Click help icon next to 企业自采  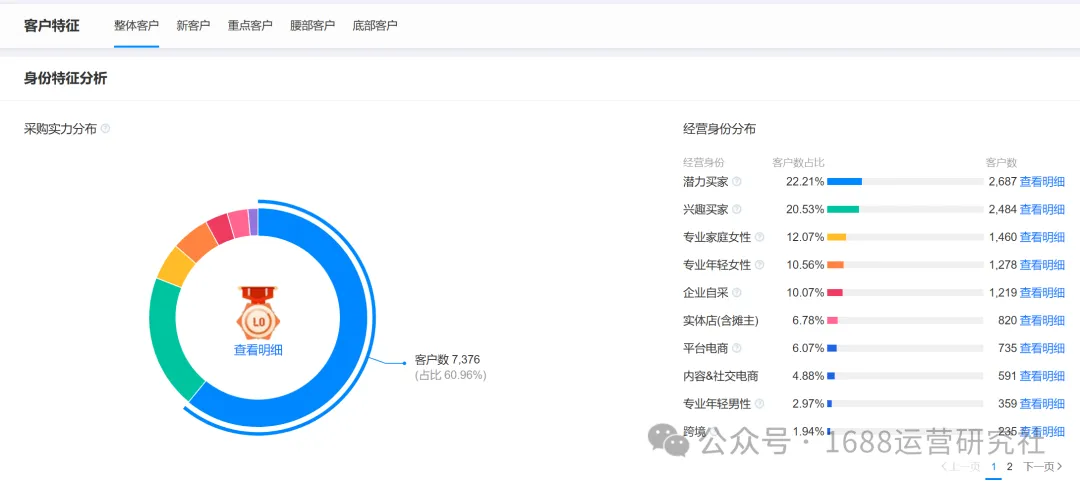click(x=737, y=293)
